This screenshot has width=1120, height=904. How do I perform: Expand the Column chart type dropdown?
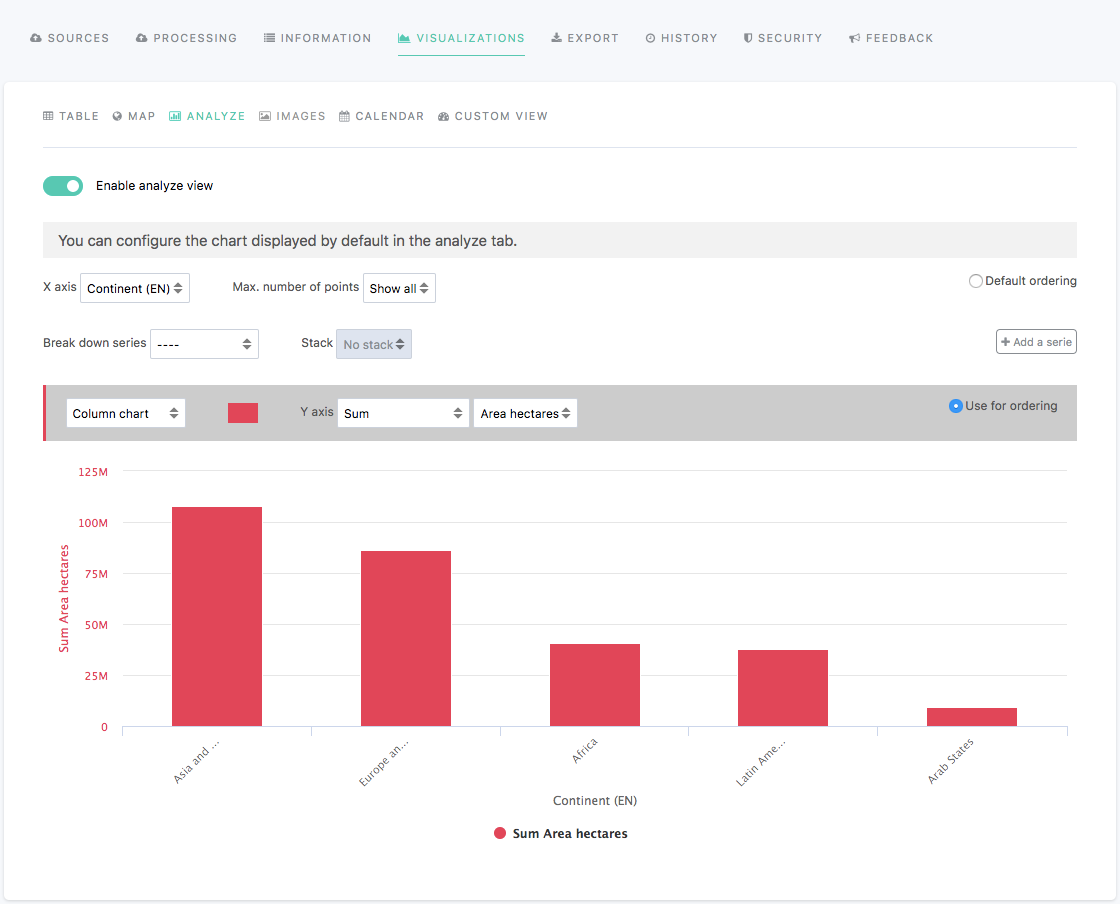click(126, 413)
